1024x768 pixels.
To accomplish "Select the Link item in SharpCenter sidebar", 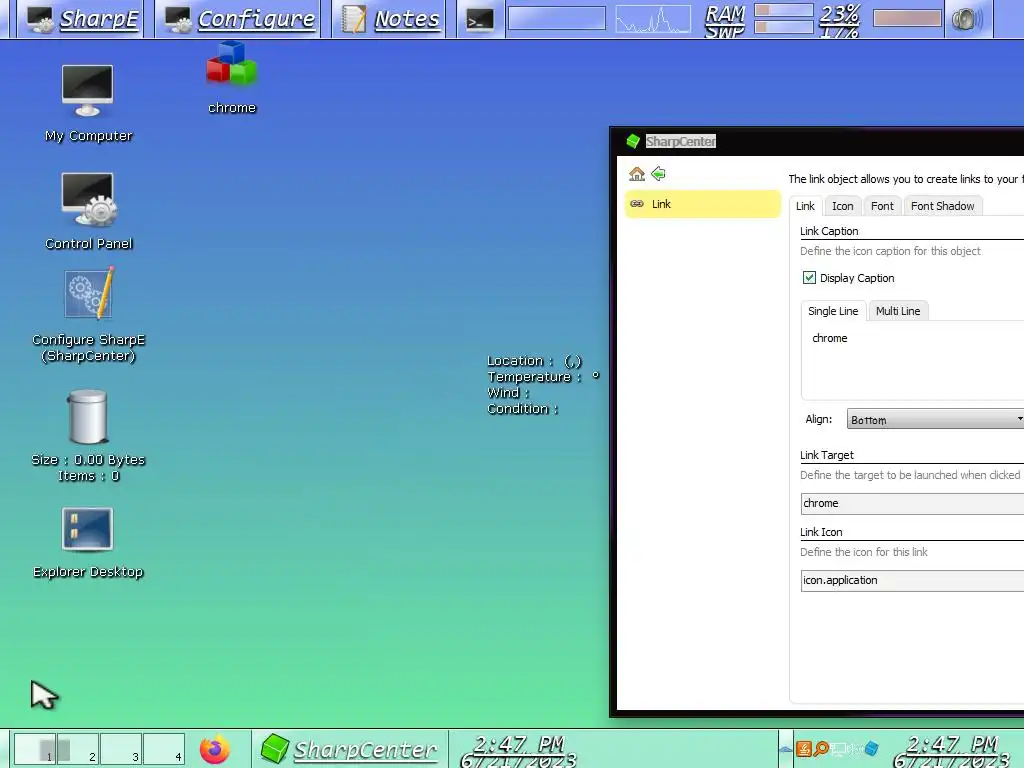I will (703, 204).
